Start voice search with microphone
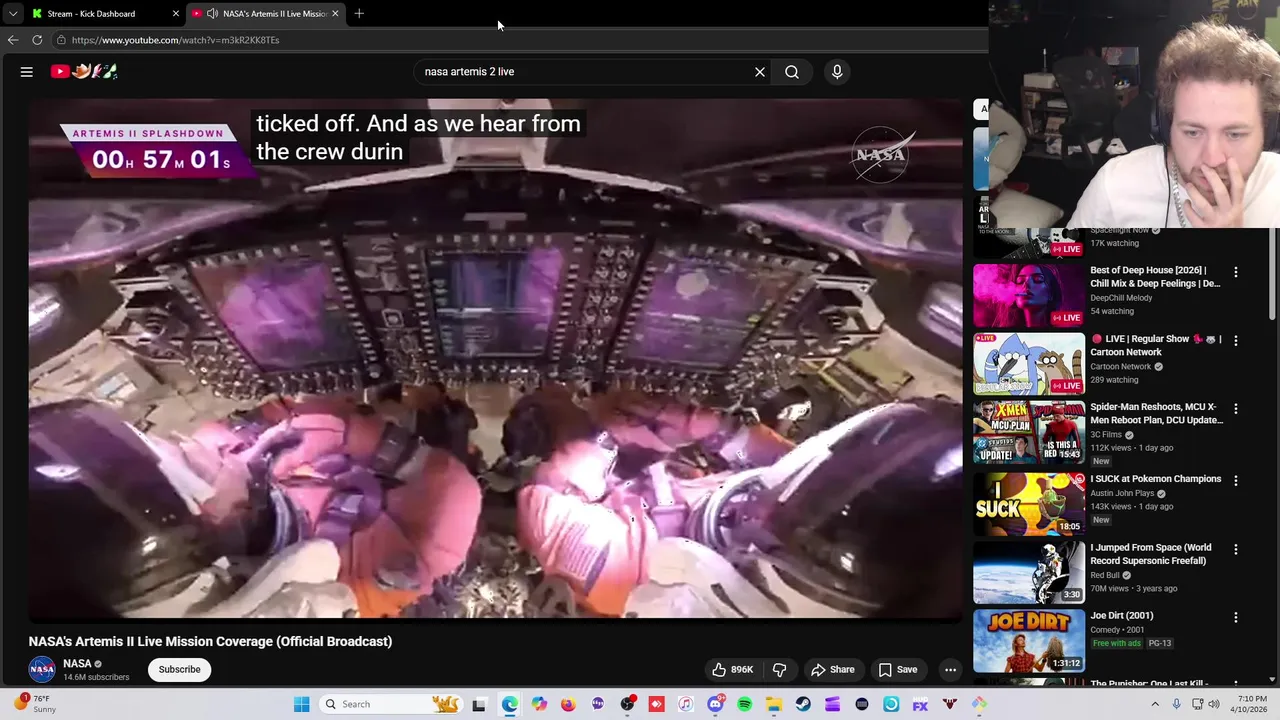 click(837, 72)
